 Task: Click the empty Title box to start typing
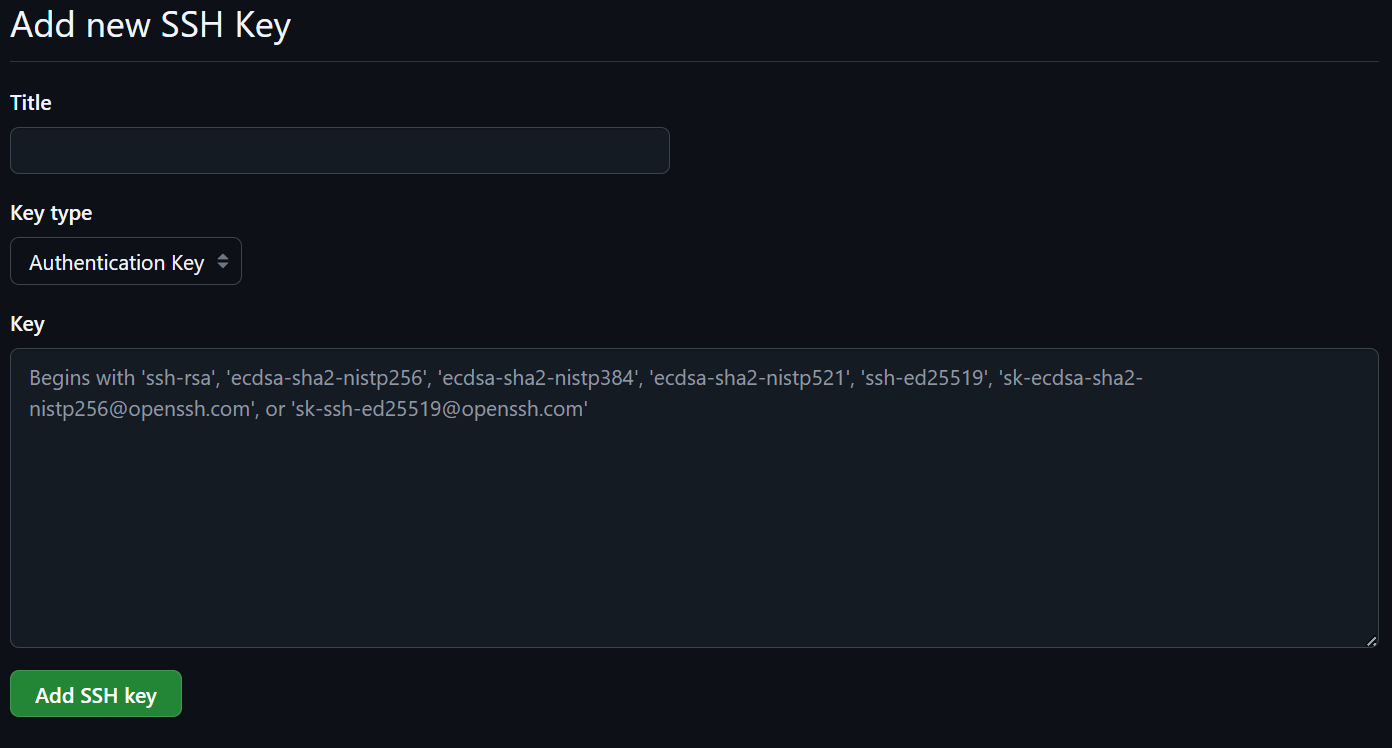tap(340, 150)
